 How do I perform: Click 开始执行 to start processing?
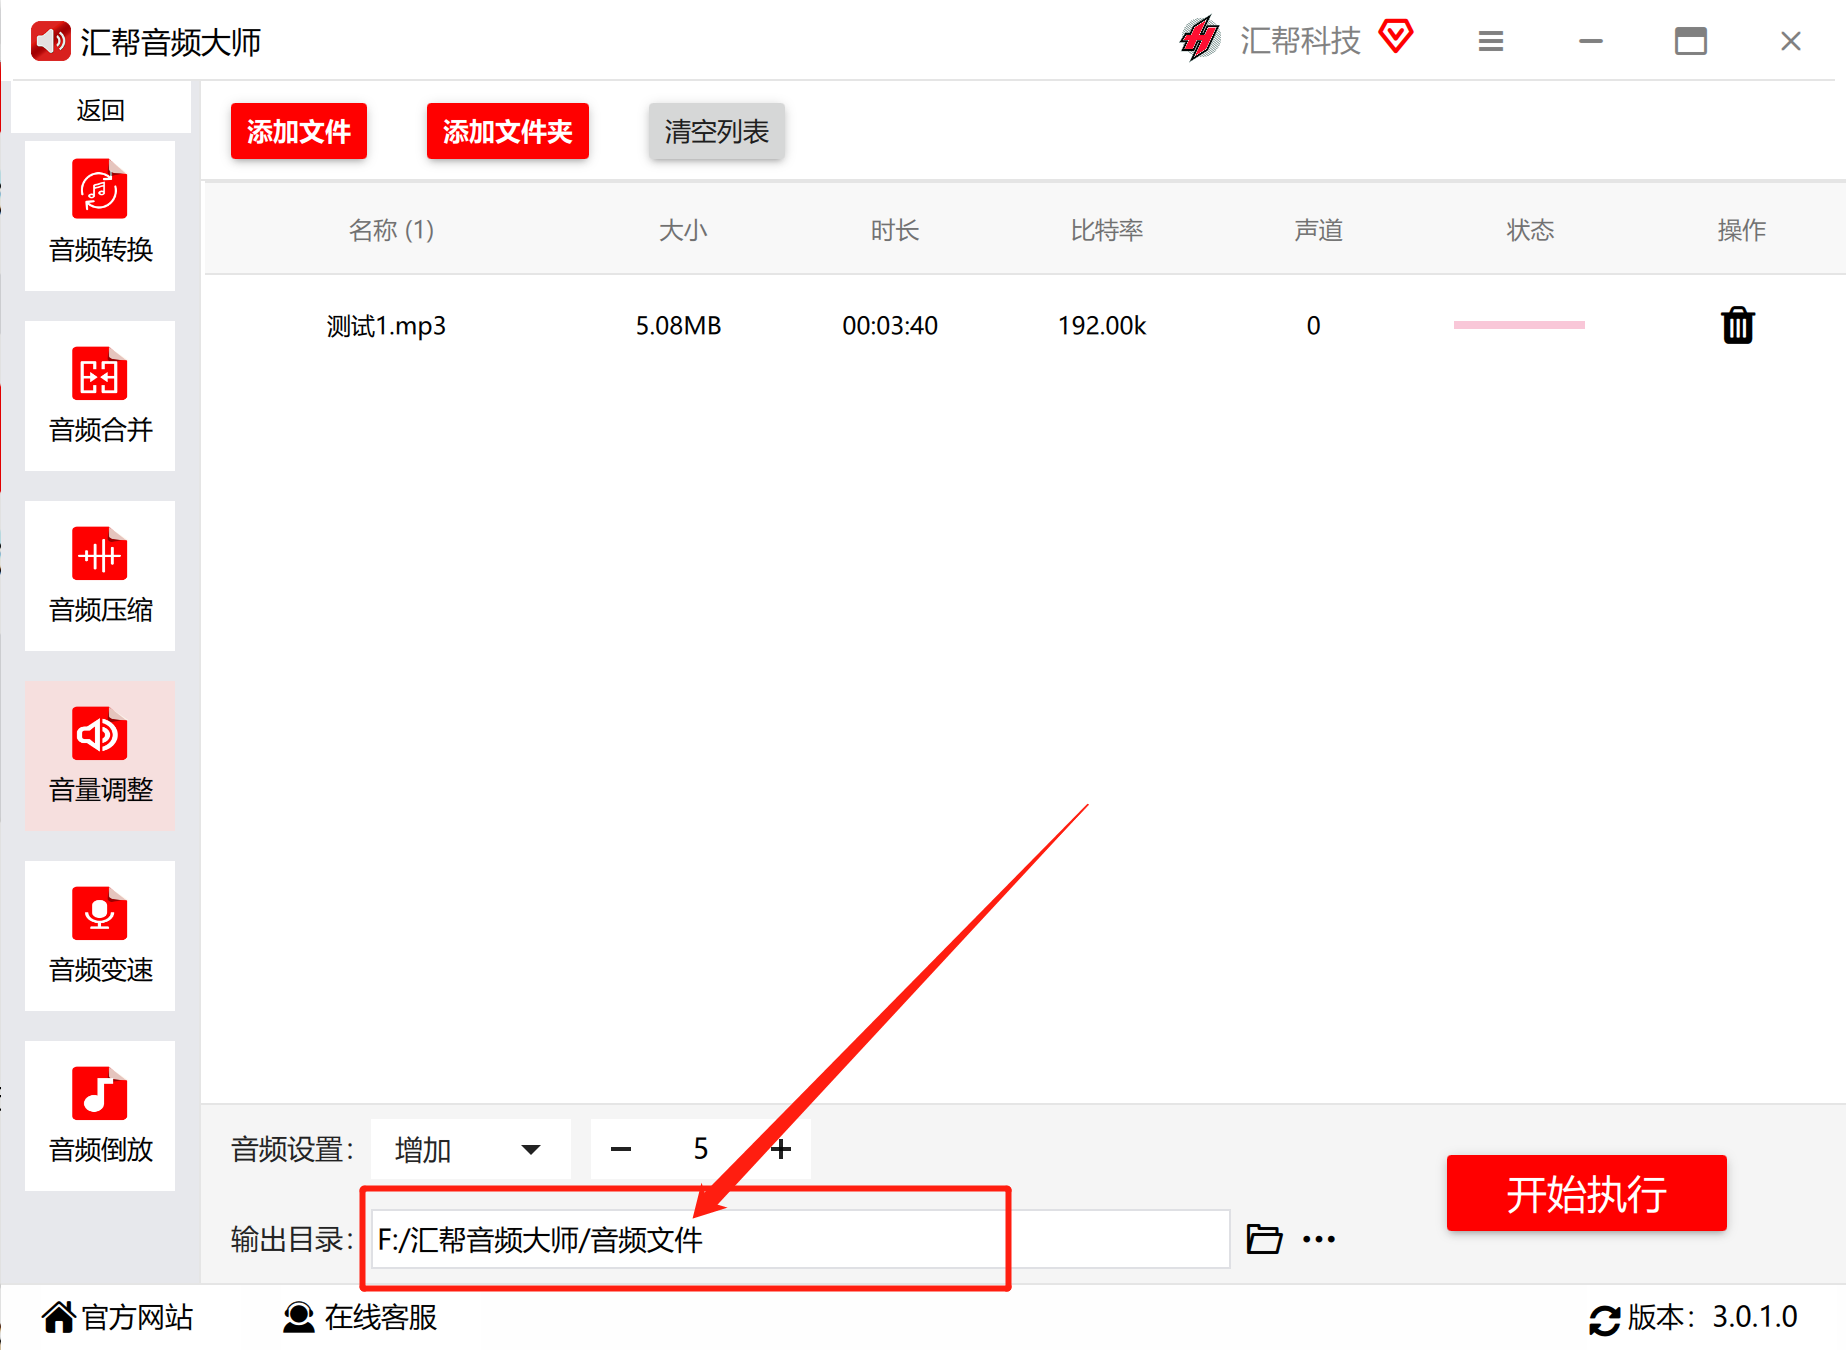pyautogui.click(x=1587, y=1193)
